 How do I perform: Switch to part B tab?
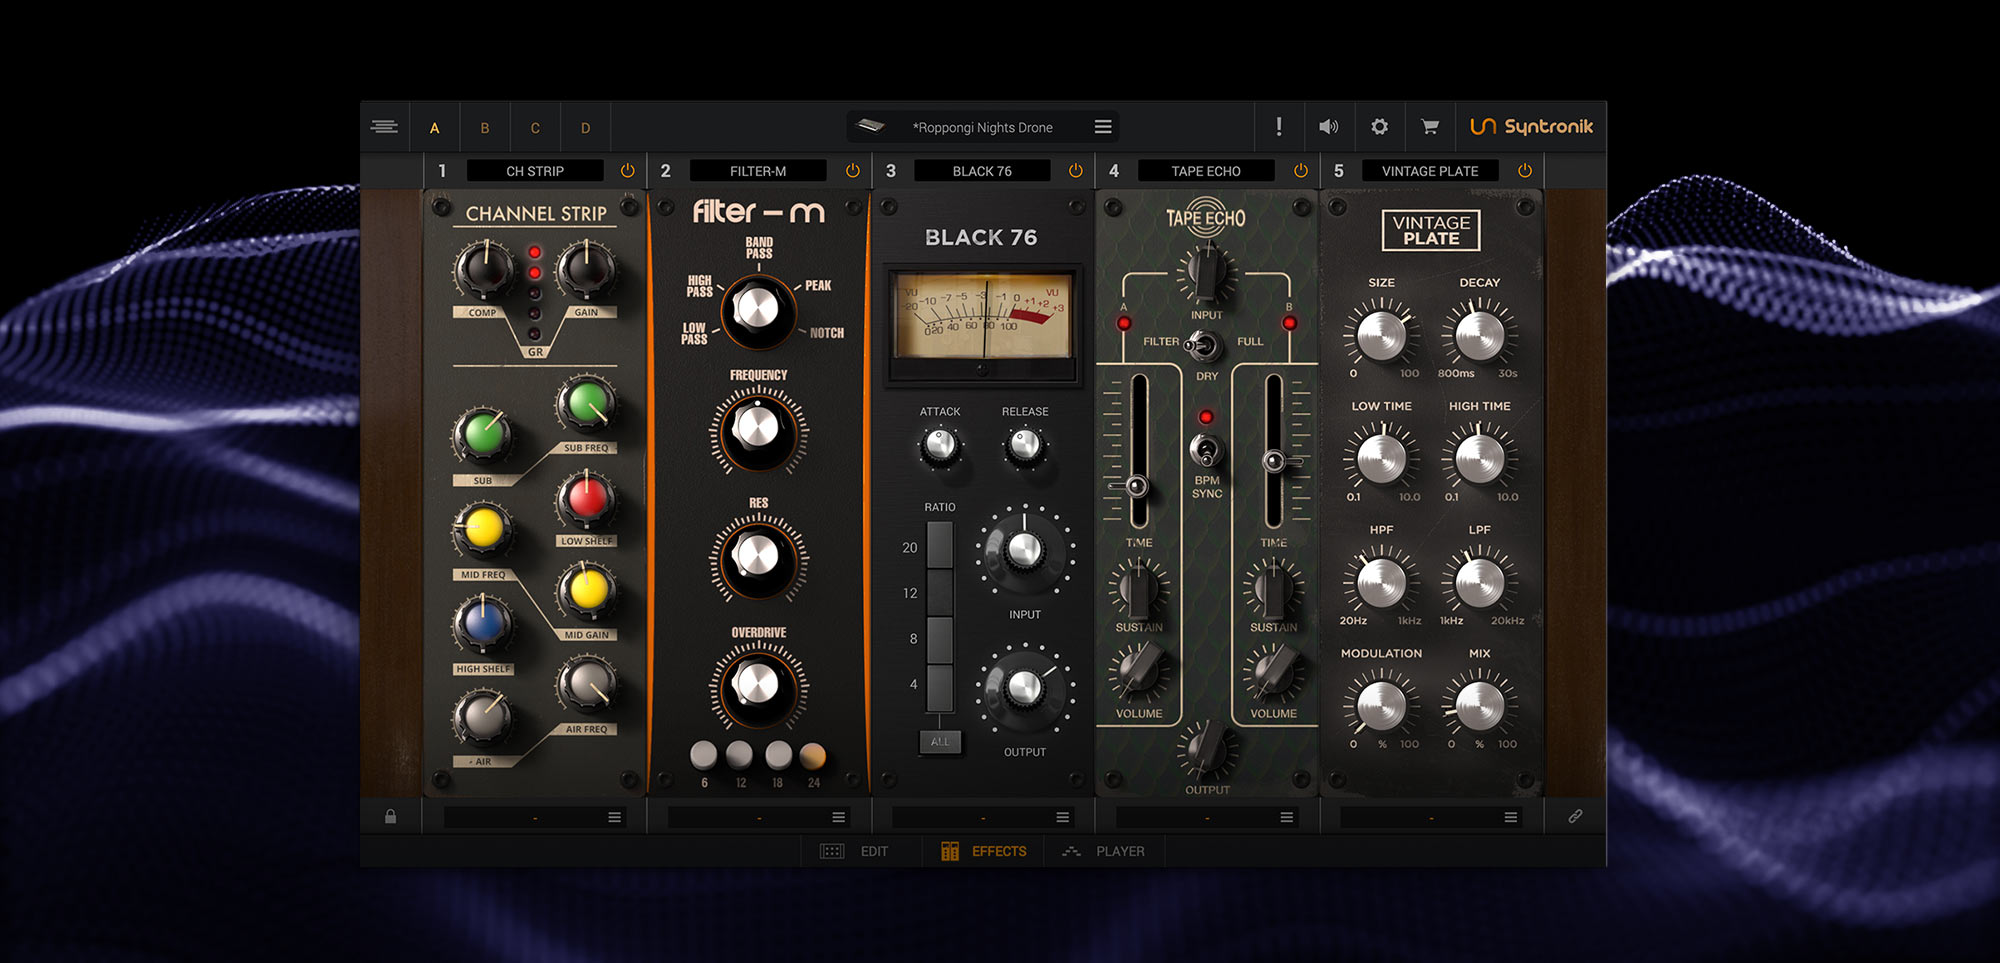click(485, 128)
